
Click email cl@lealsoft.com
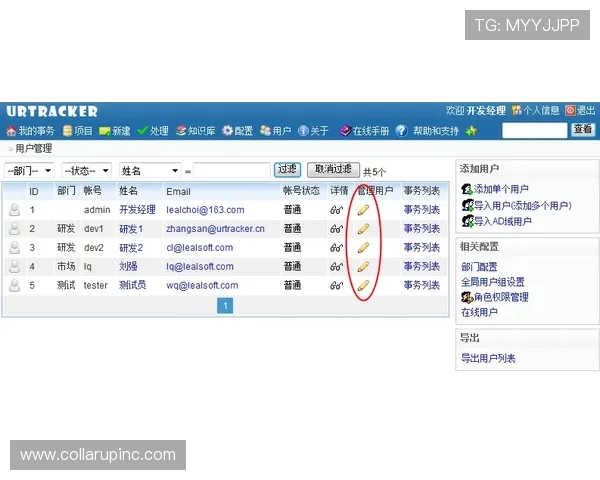pyautogui.click(x=200, y=248)
